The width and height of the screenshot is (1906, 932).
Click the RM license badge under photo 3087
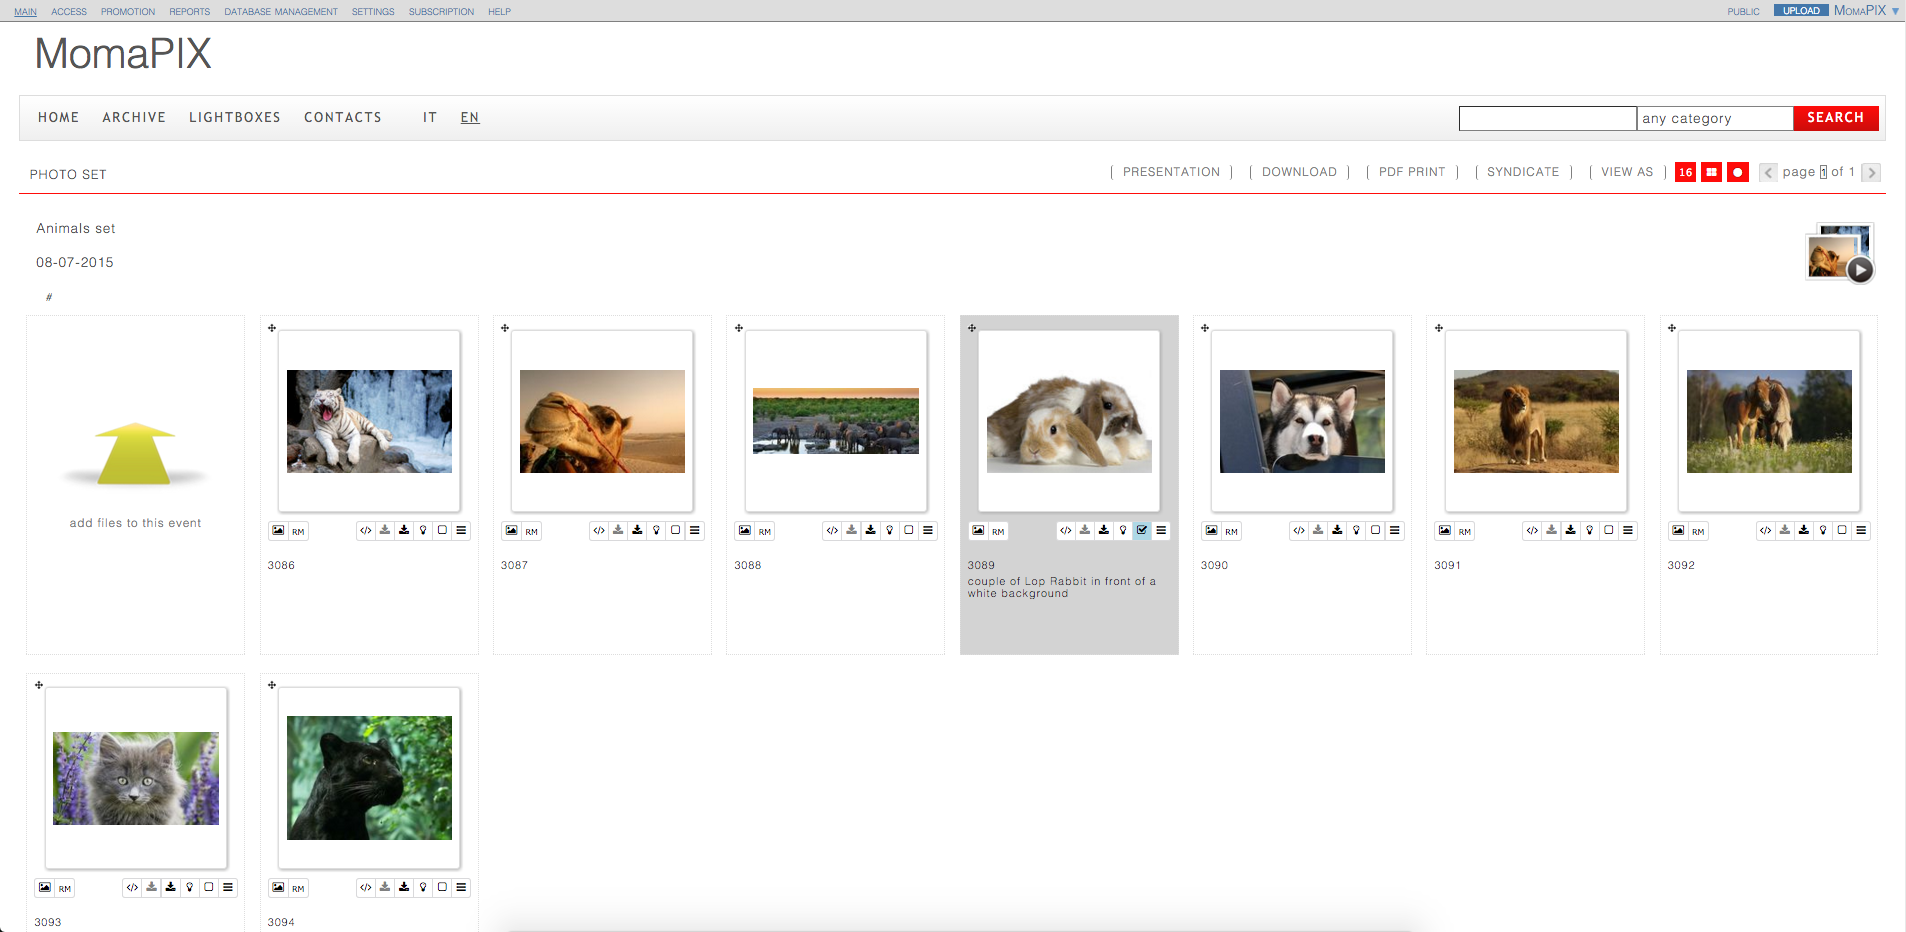[x=531, y=532]
